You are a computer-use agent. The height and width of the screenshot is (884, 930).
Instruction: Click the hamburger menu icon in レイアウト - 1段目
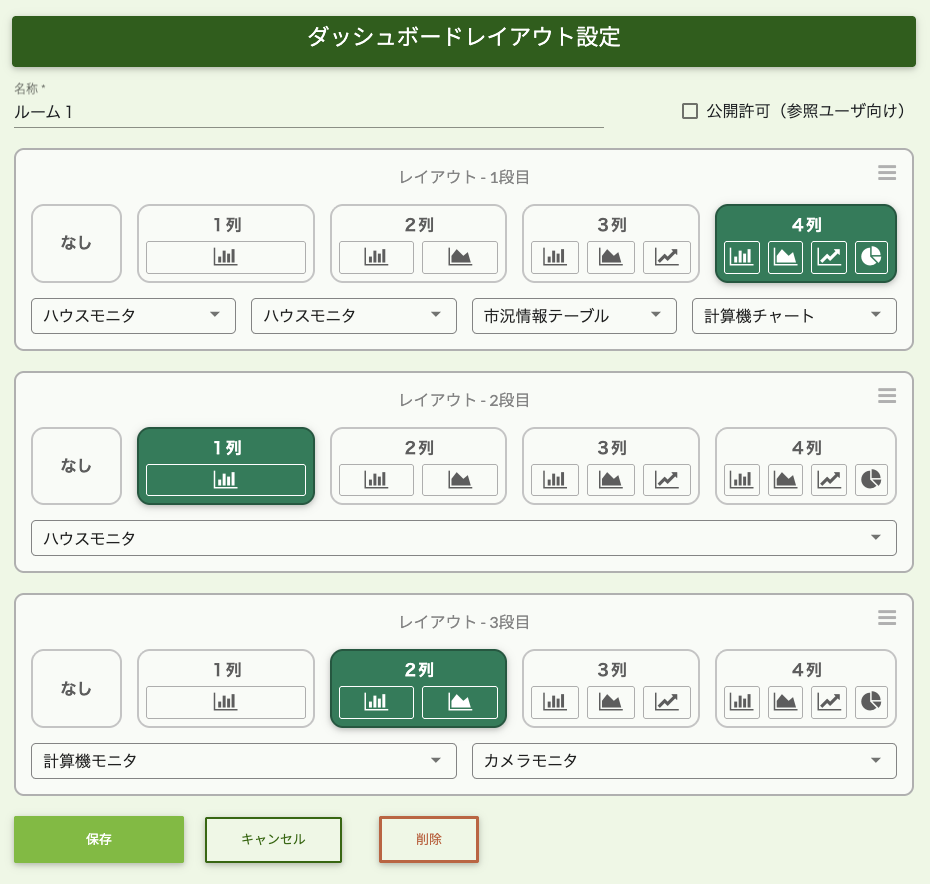coord(886,173)
